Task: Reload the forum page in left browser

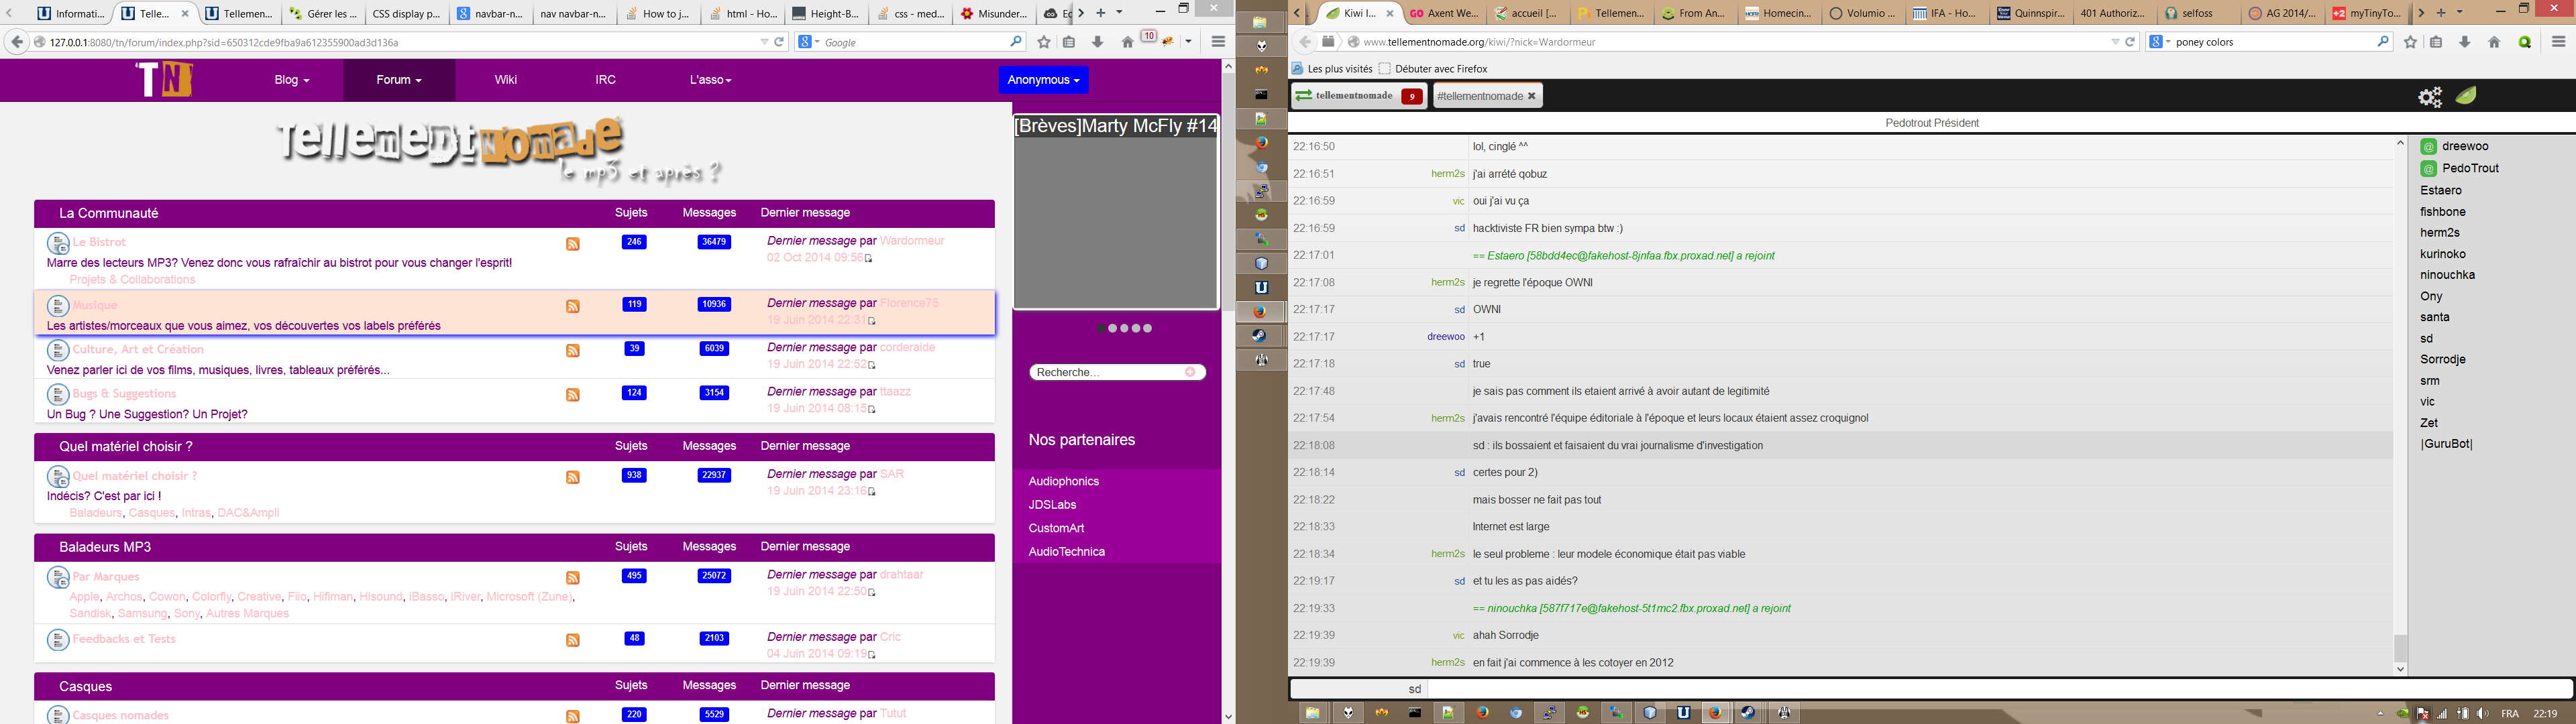Action: coord(779,42)
